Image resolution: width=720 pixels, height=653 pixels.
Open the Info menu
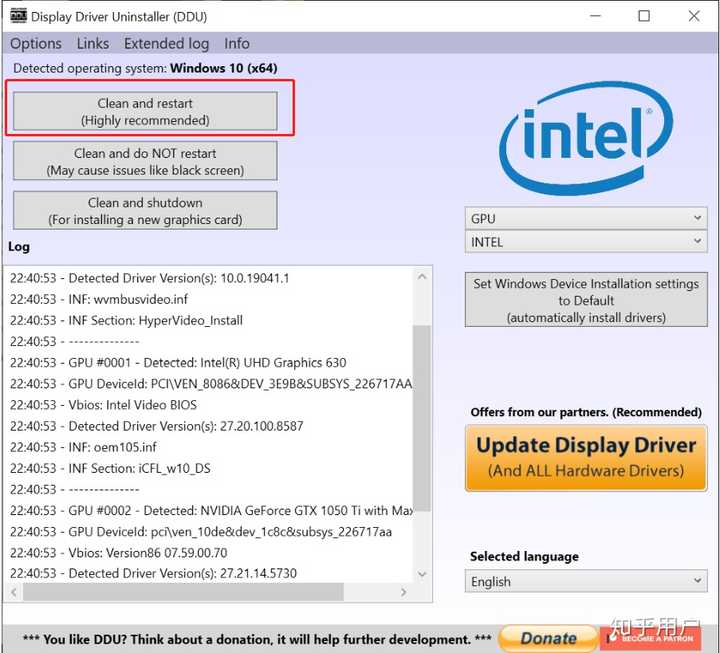pyautogui.click(x=237, y=44)
